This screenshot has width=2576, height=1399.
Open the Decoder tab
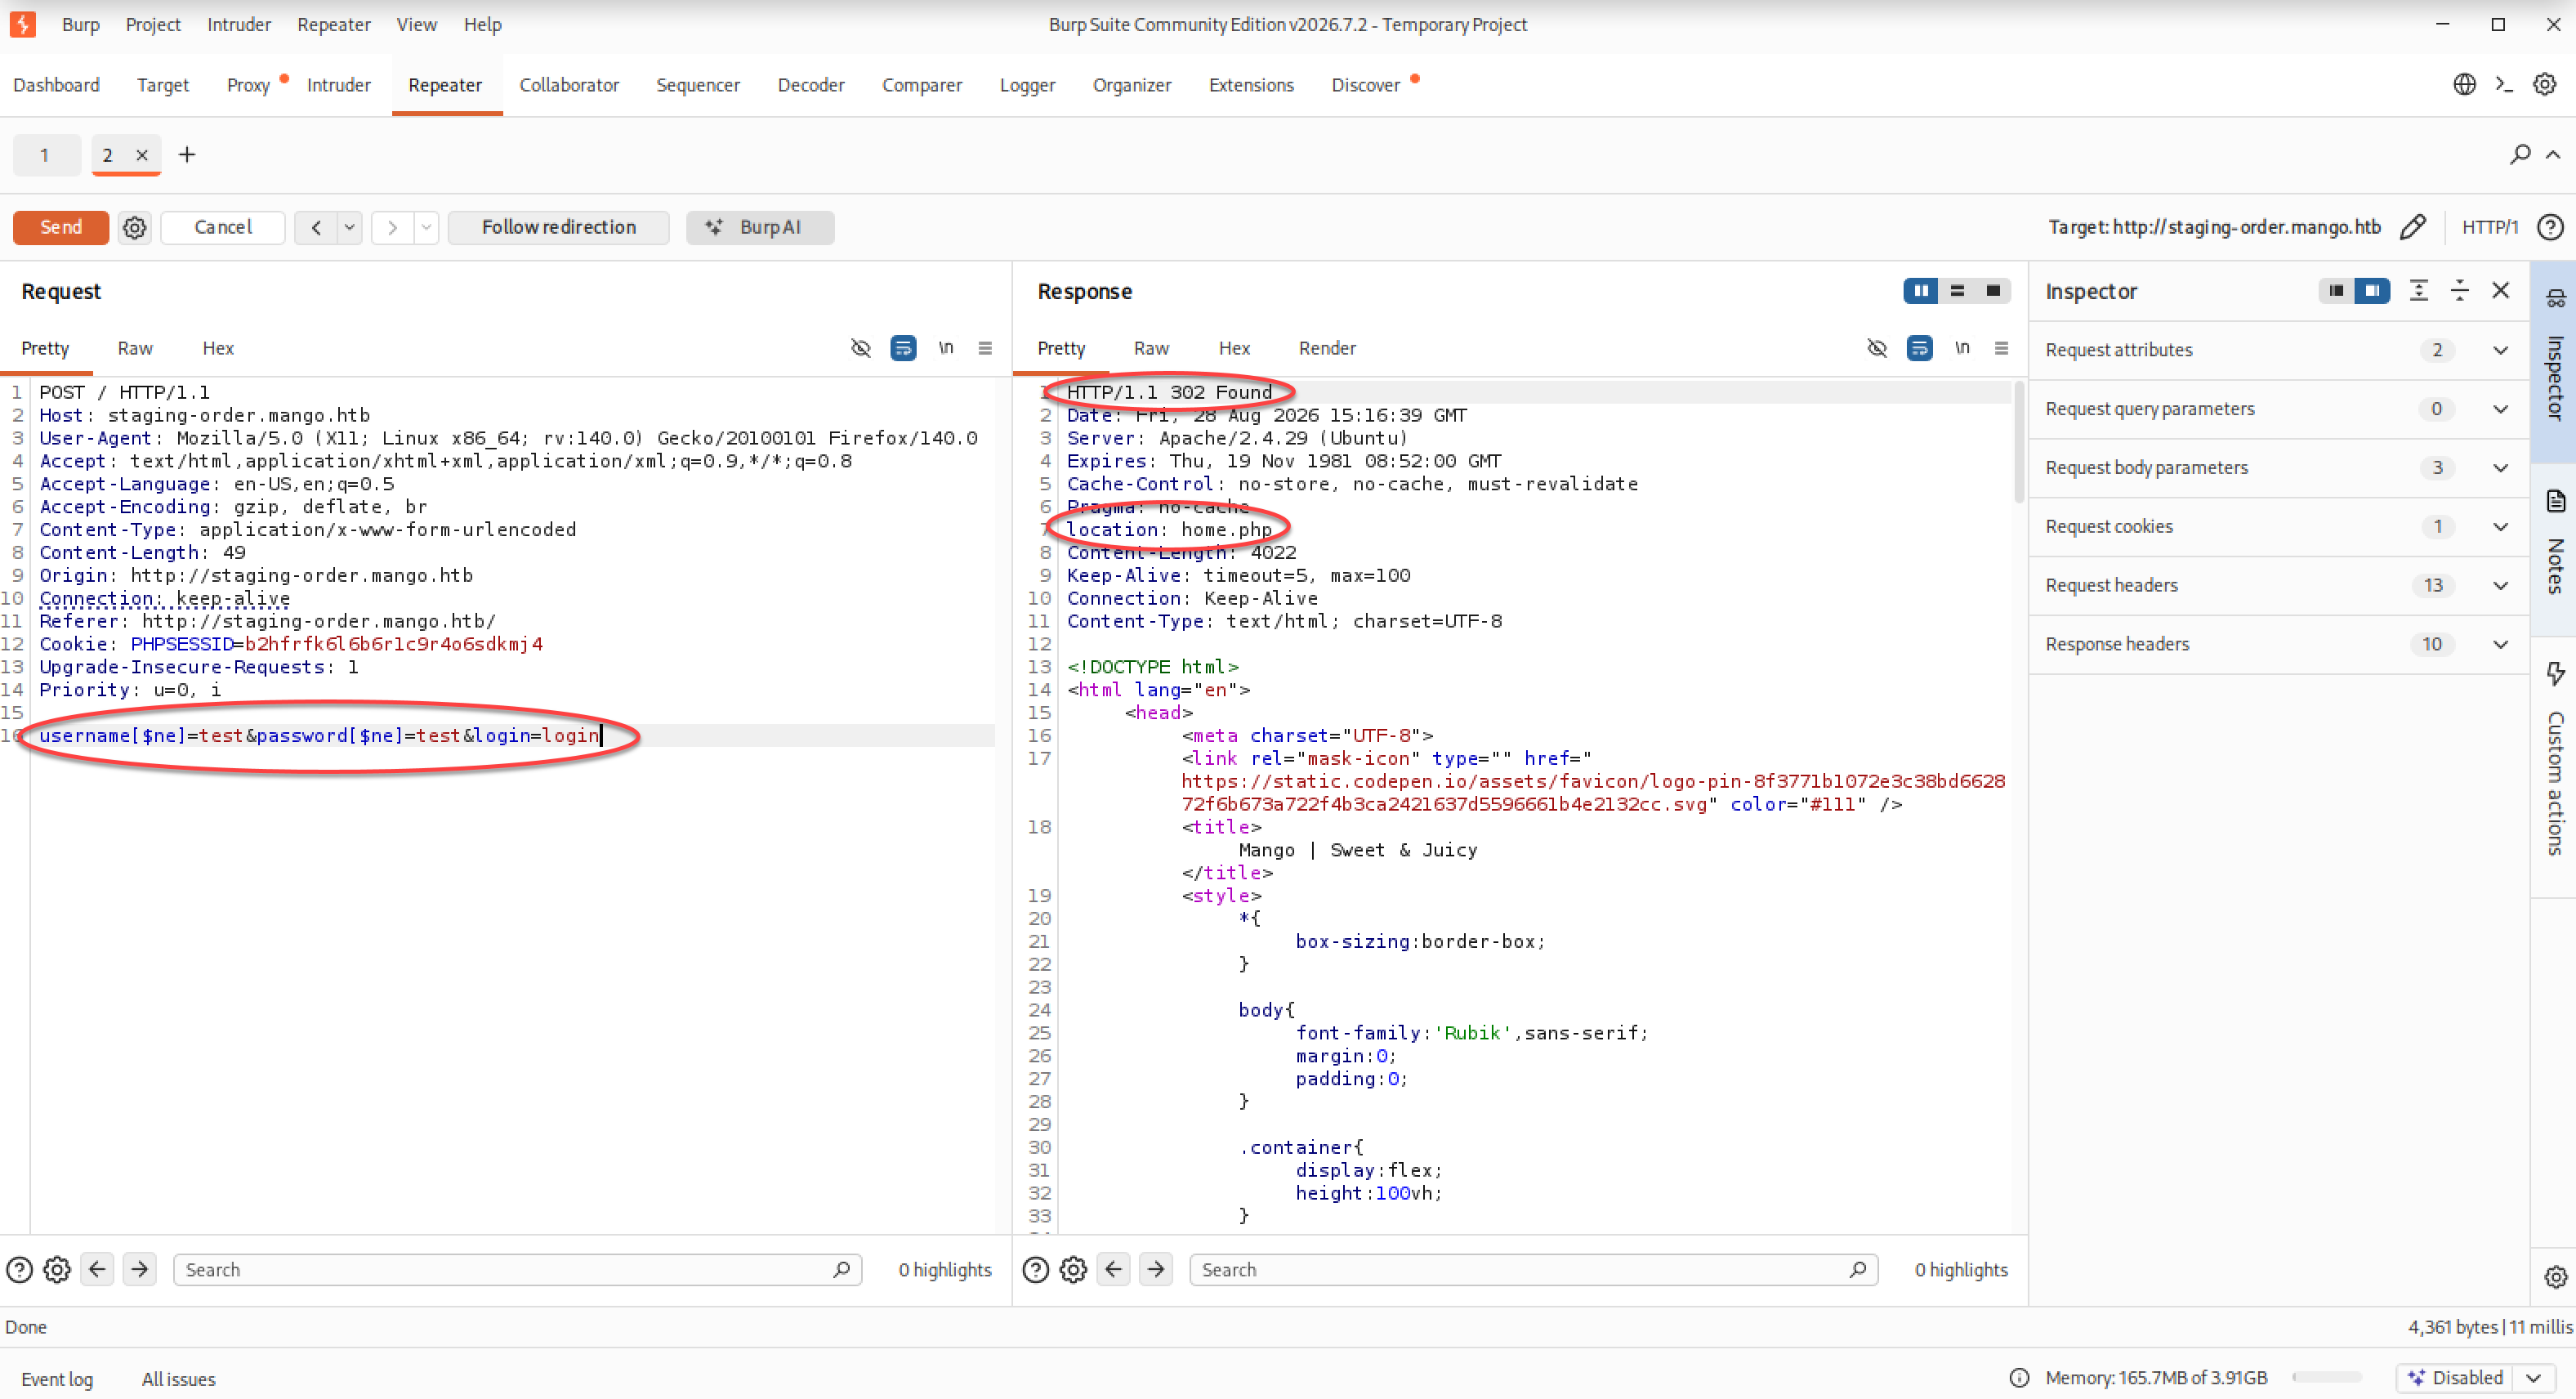(810, 85)
